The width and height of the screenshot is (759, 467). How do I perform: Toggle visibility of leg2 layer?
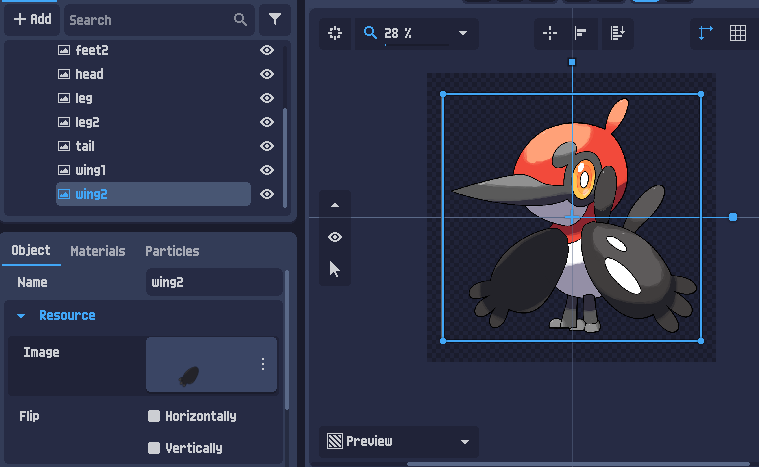click(267, 122)
